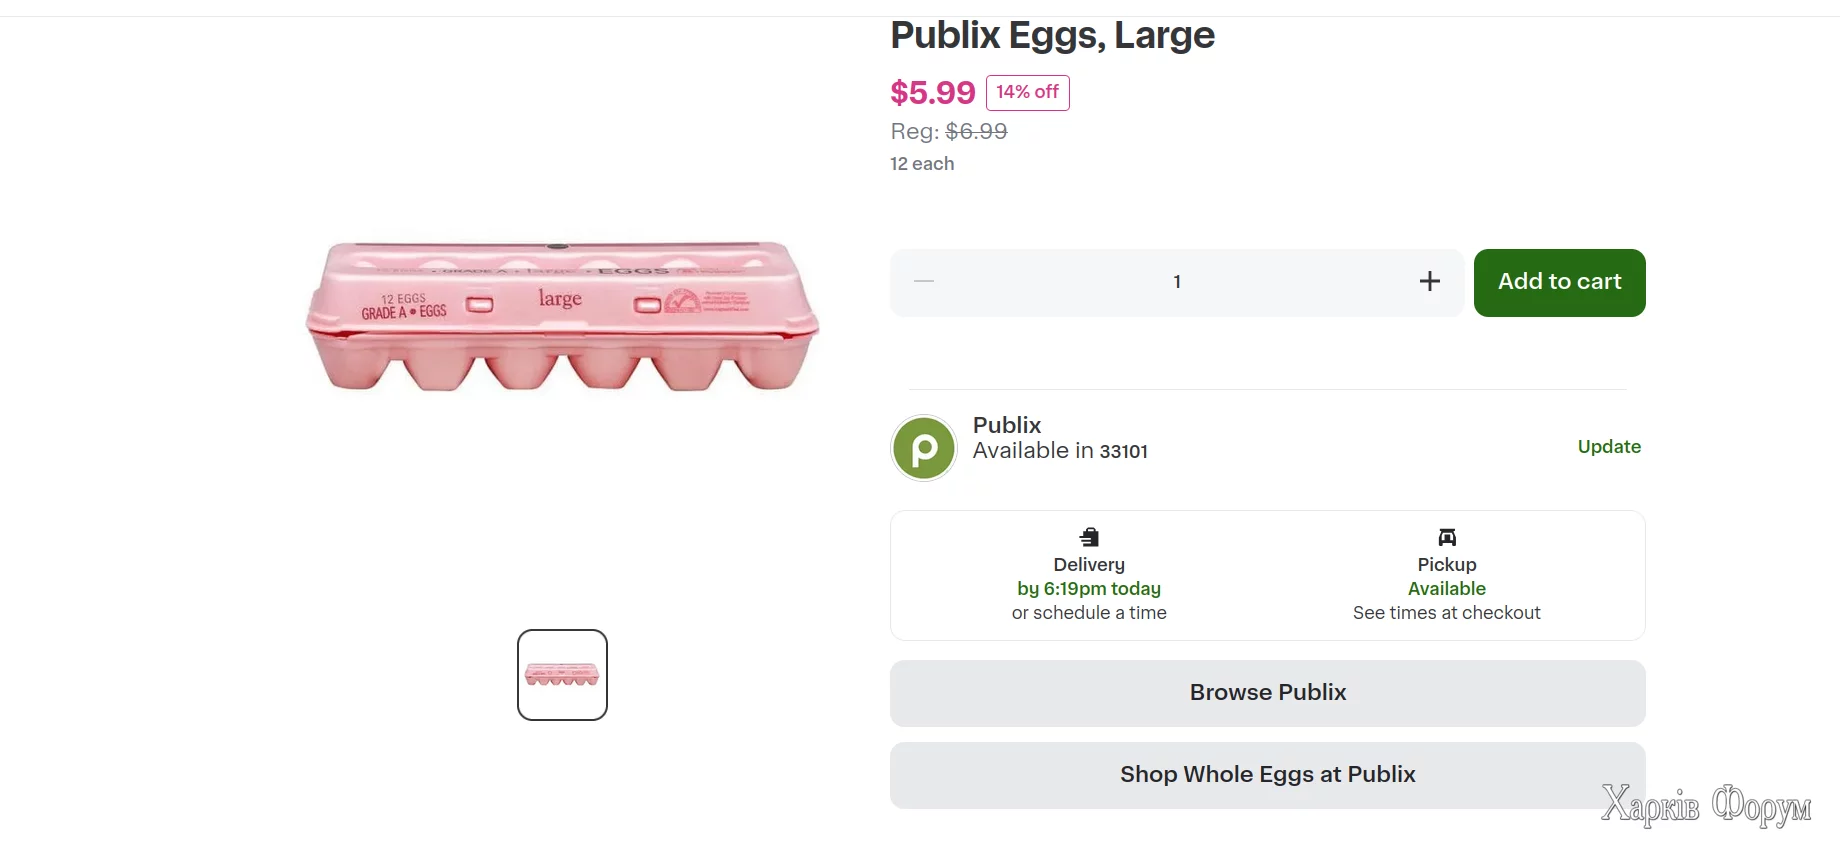Image resolution: width=1840 pixels, height=846 pixels.
Task: Click the Publix Eggs, Large title
Action: click(x=1052, y=36)
